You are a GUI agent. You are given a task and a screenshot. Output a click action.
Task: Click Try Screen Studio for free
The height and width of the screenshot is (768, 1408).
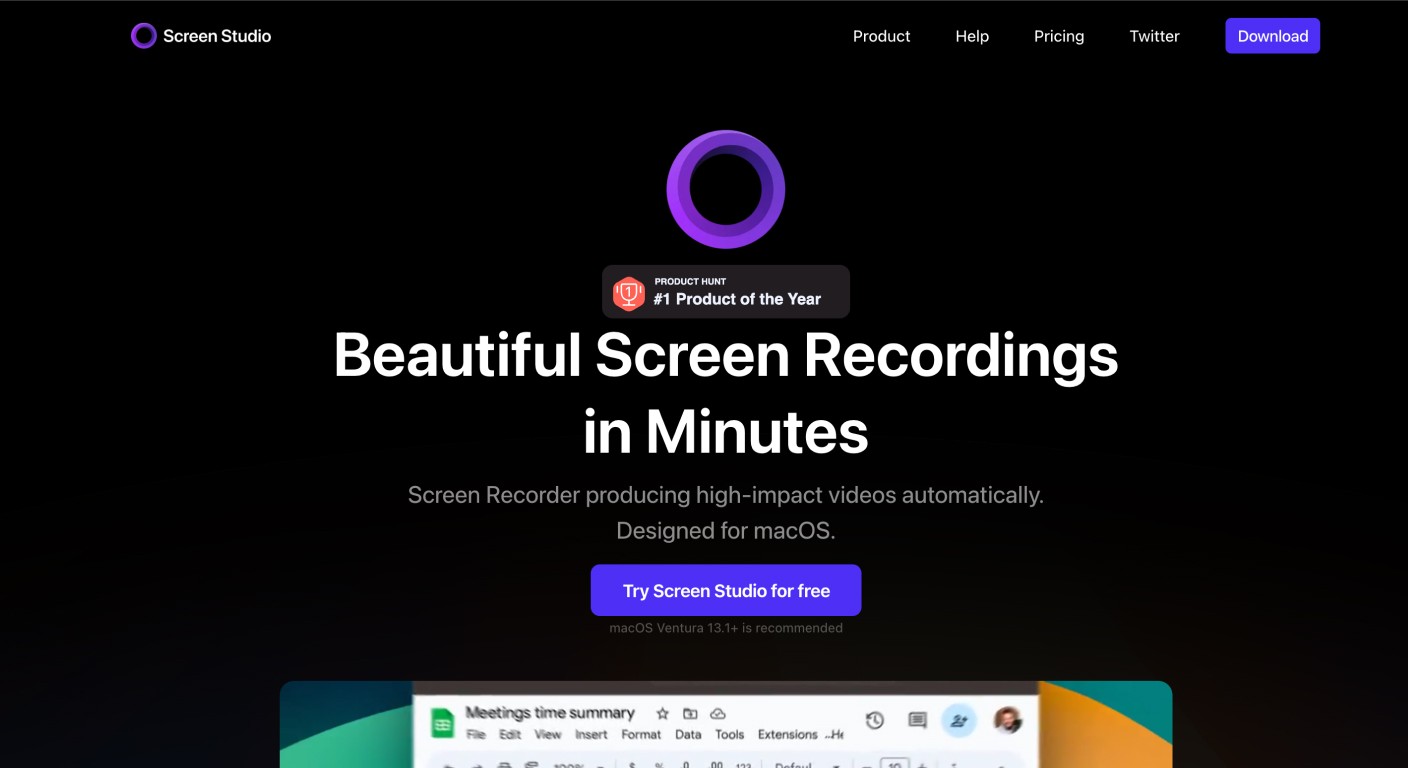[x=726, y=590]
